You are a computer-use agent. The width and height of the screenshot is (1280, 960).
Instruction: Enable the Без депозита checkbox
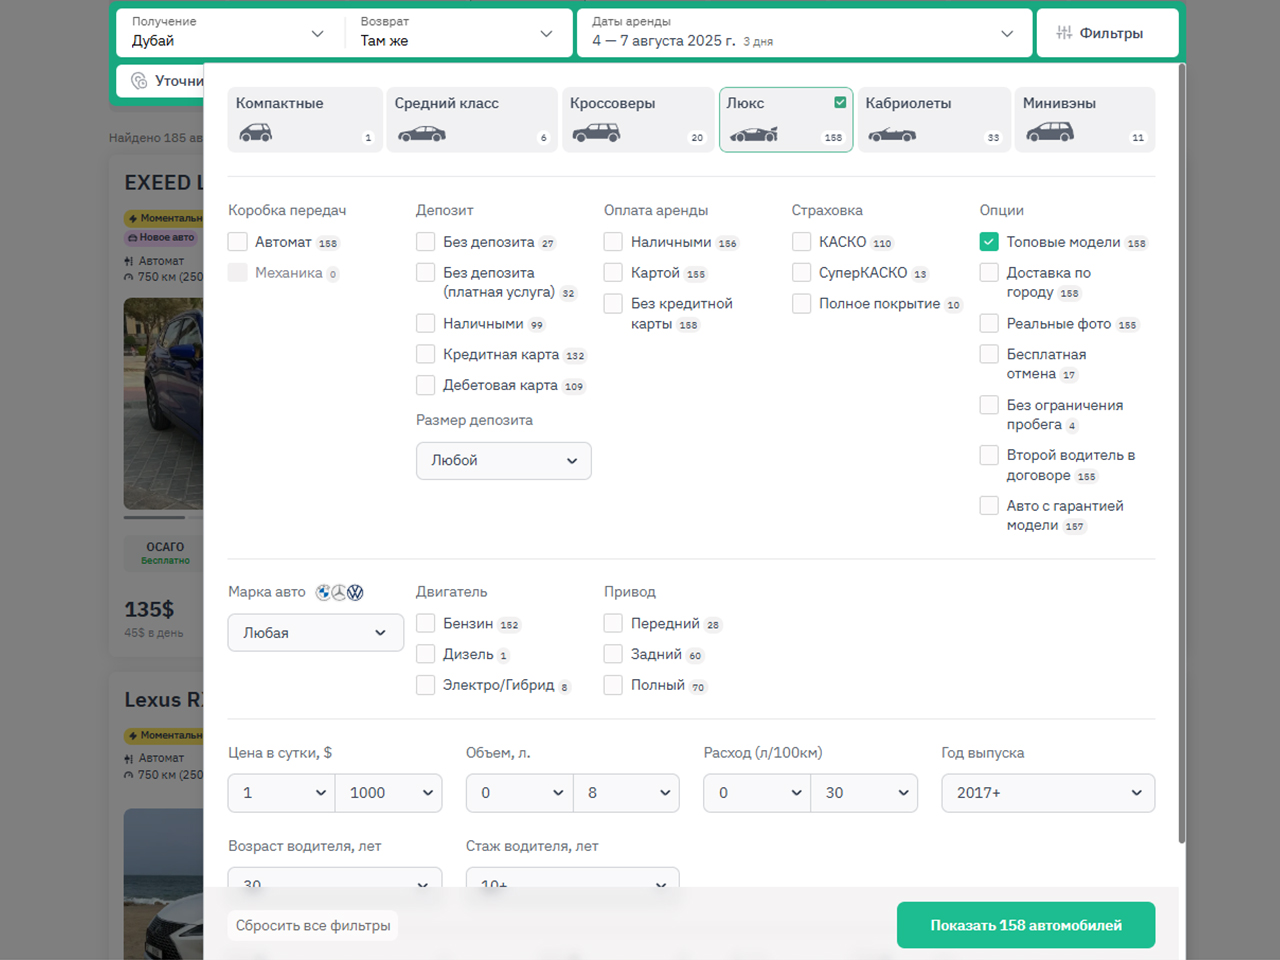(426, 242)
